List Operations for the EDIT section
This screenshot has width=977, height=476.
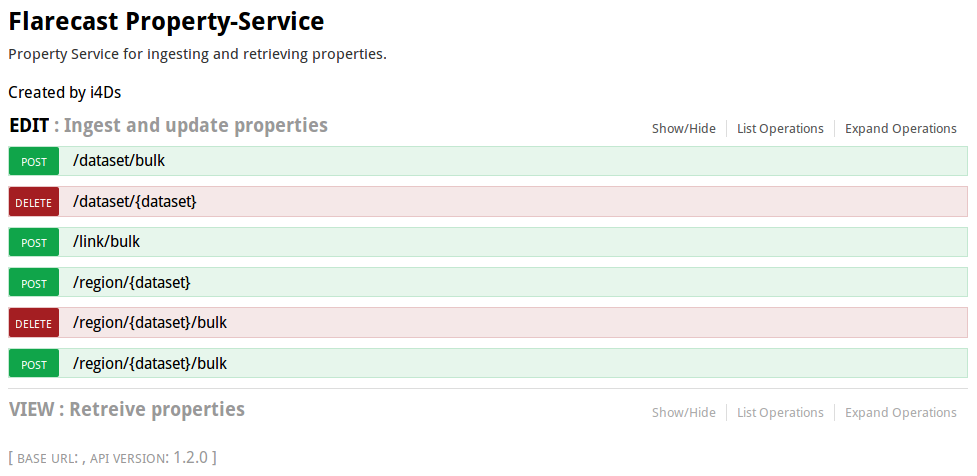(x=780, y=128)
